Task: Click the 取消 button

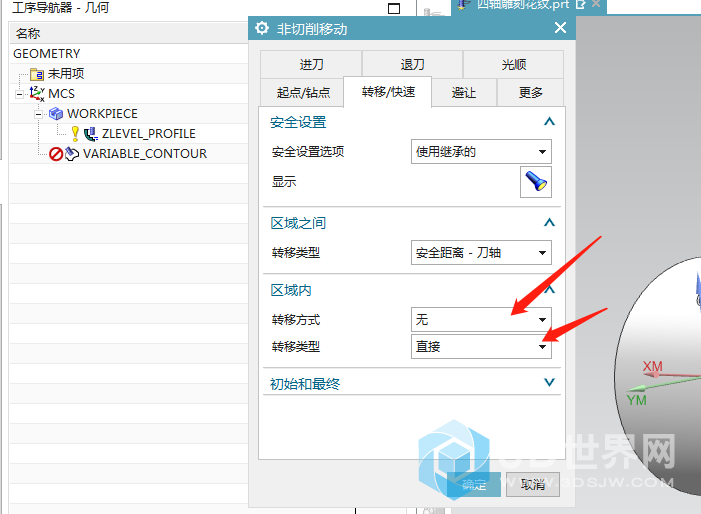Action: pyautogui.click(x=532, y=485)
